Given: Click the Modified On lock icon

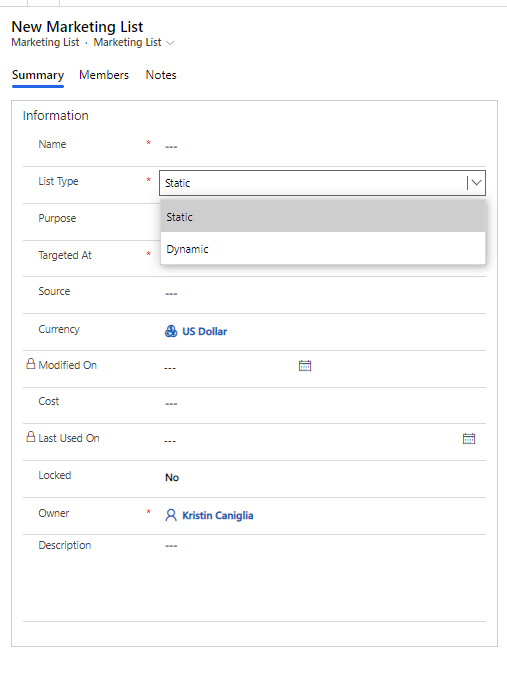Looking at the screenshot, I should pos(30,364).
